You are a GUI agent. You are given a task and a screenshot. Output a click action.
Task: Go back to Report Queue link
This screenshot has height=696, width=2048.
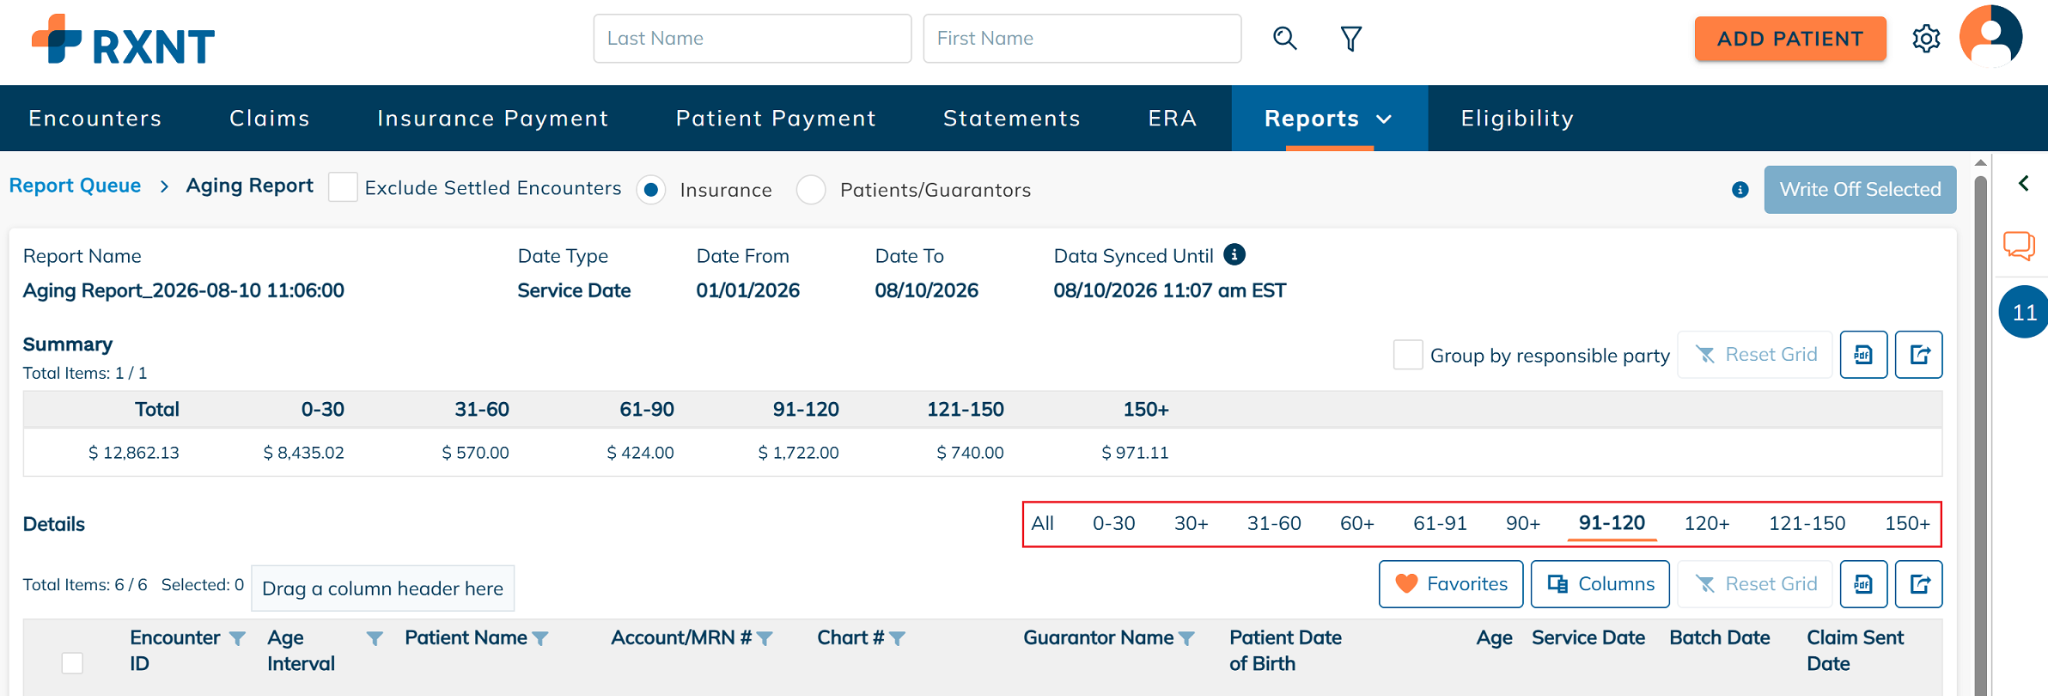click(x=75, y=186)
